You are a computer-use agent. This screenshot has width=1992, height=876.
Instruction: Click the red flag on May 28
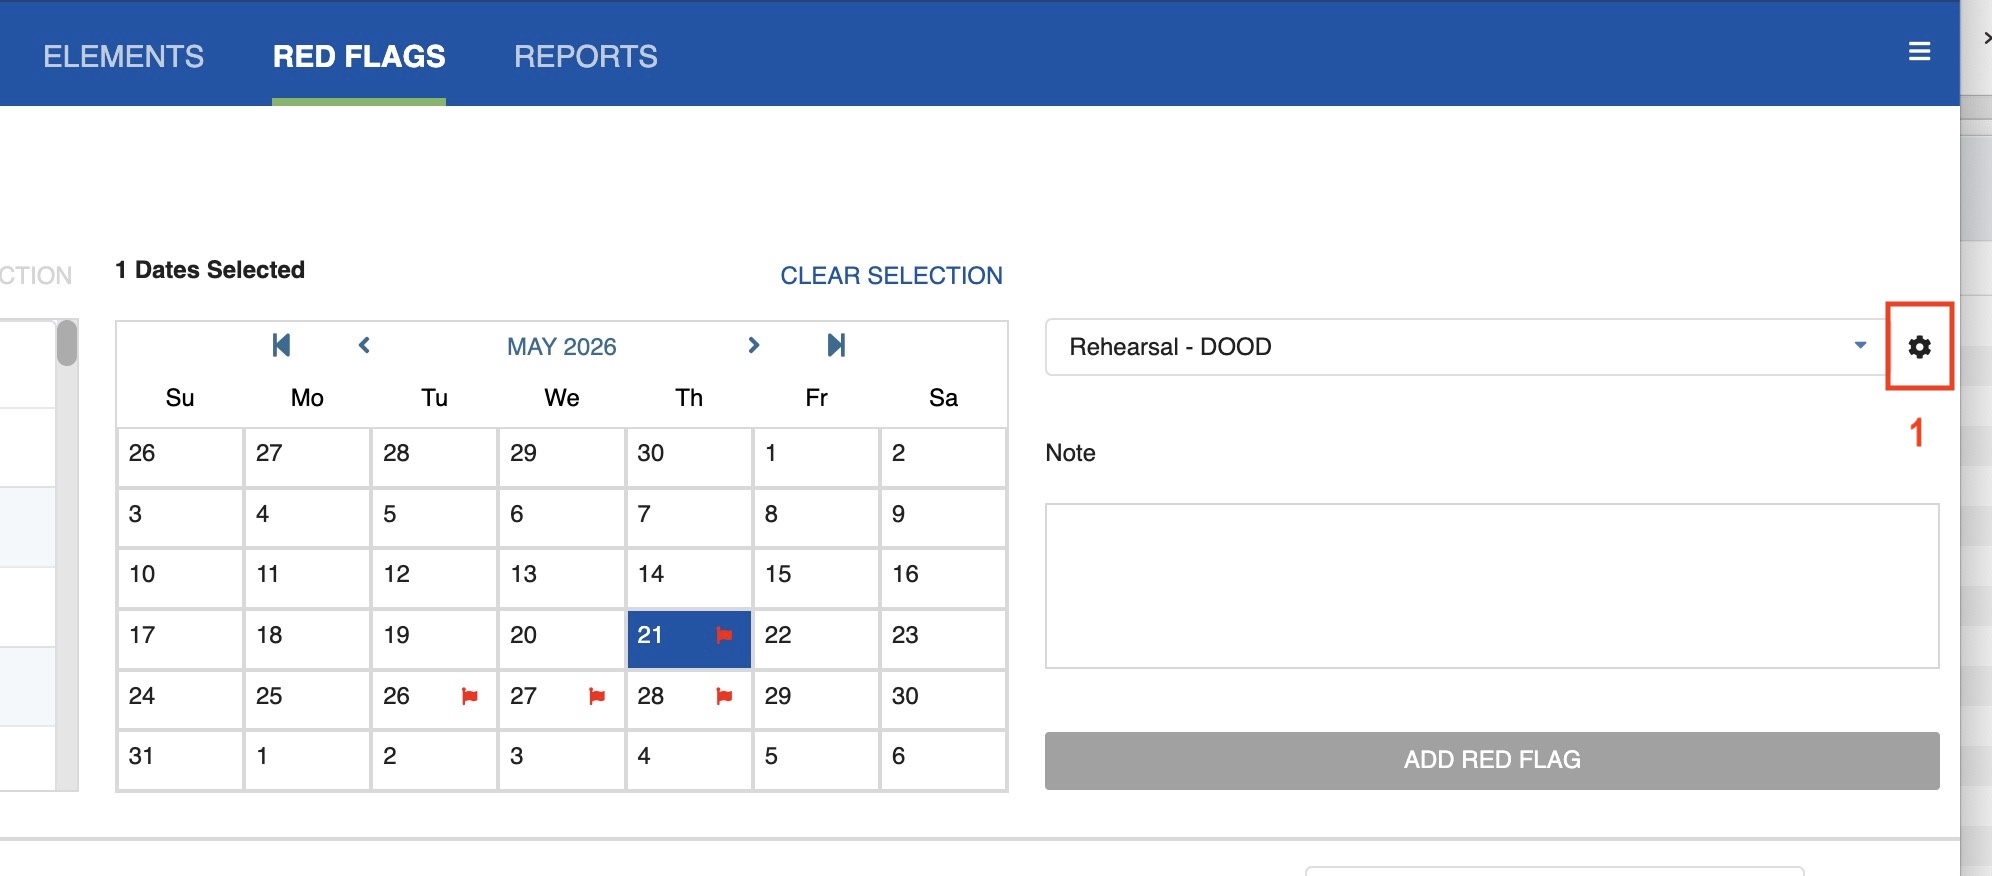point(725,696)
